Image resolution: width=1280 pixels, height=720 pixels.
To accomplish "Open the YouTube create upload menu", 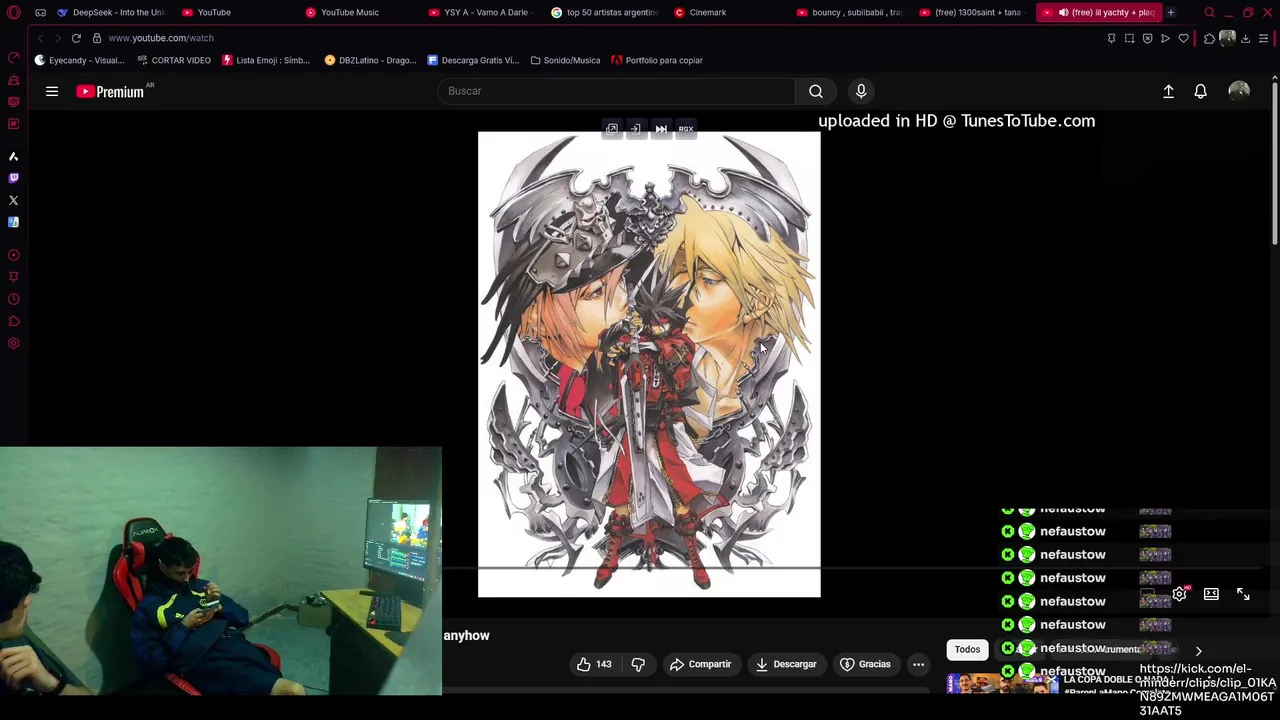I will pos(1168,91).
